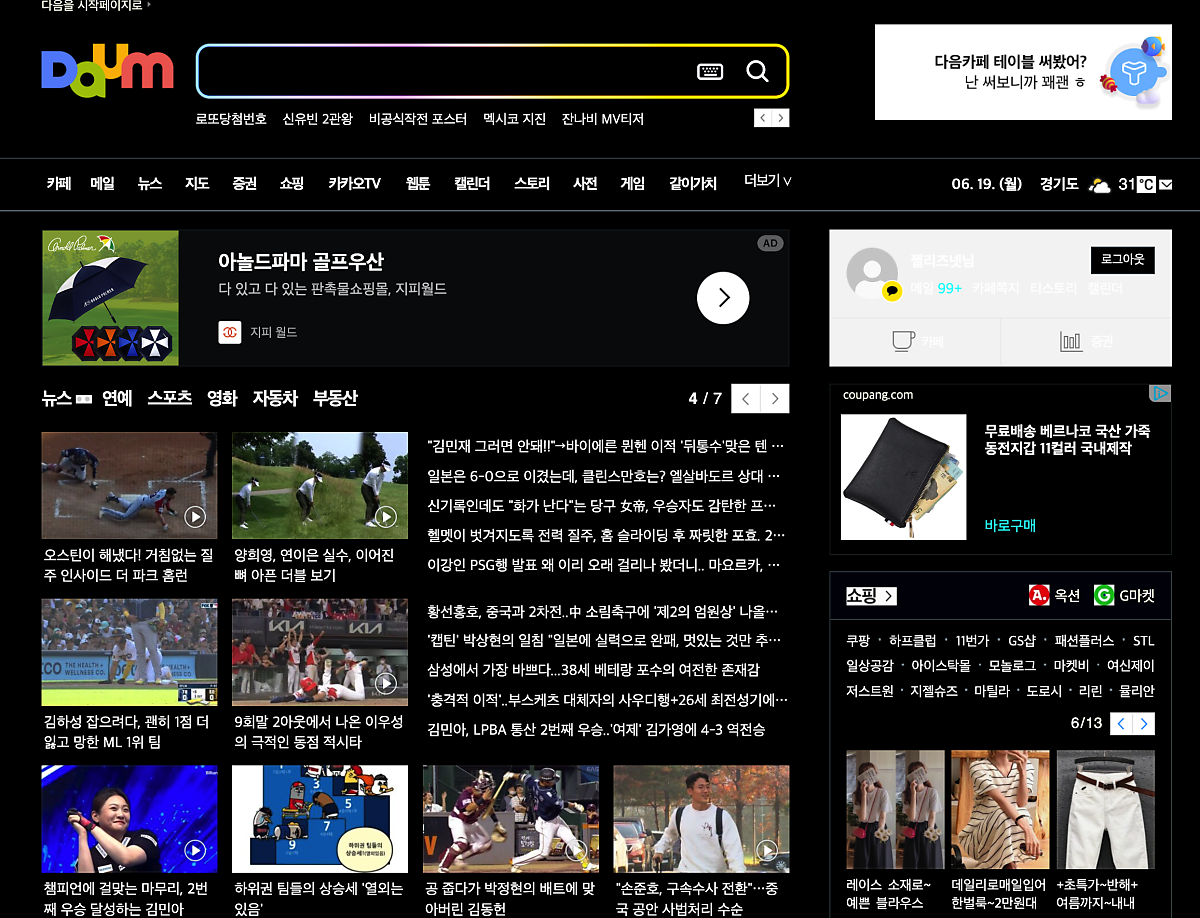Open the cafe cup icon in profile box
Screen dimensions: 1200x918
(903, 341)
